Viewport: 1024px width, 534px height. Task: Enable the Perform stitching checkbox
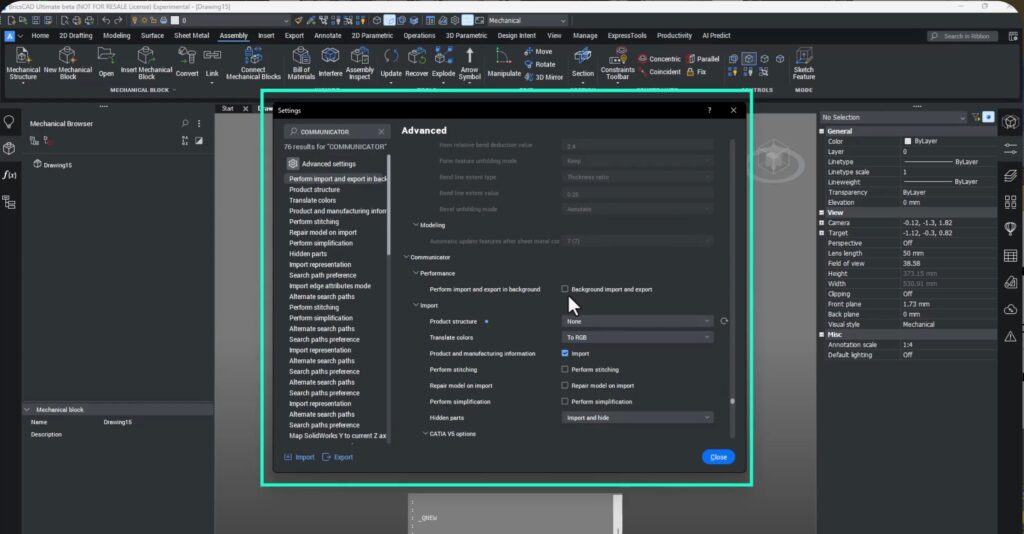(x=565, y=369)
